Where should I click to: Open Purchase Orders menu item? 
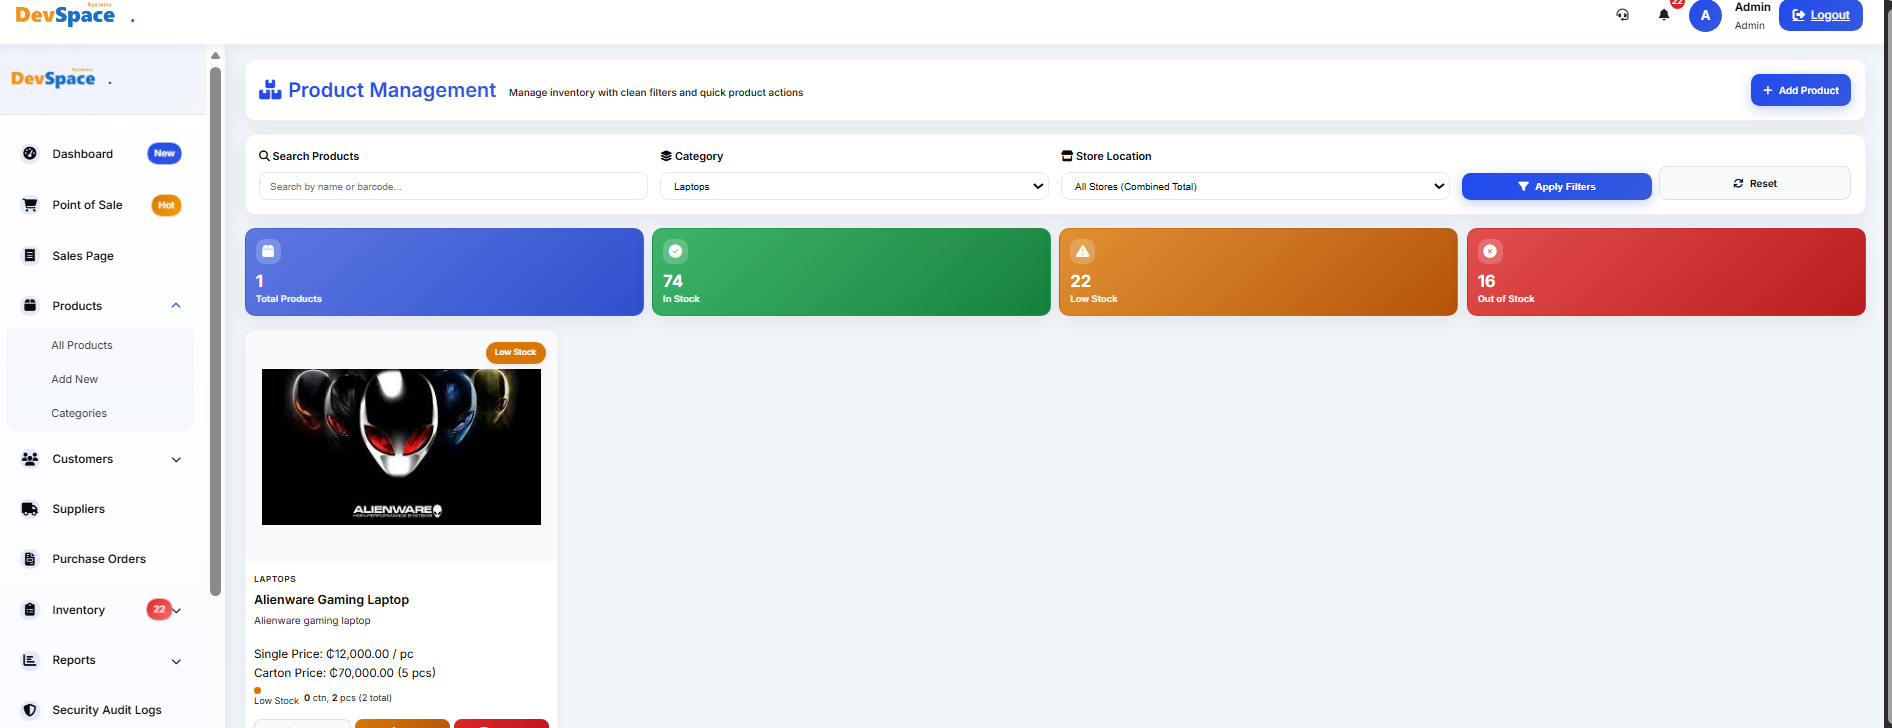point(100,559)
